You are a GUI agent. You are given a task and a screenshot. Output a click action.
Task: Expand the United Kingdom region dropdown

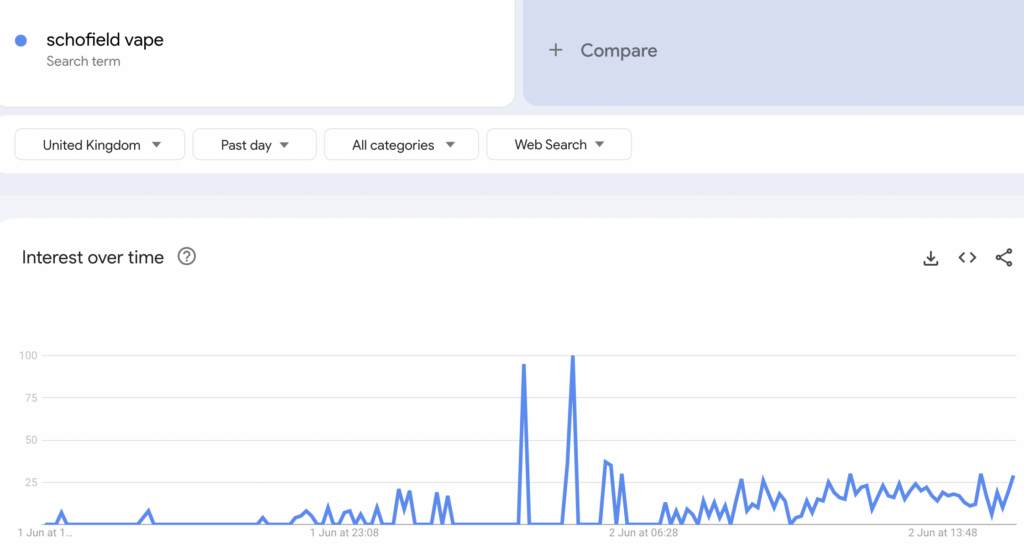click(x=100, y=145)
